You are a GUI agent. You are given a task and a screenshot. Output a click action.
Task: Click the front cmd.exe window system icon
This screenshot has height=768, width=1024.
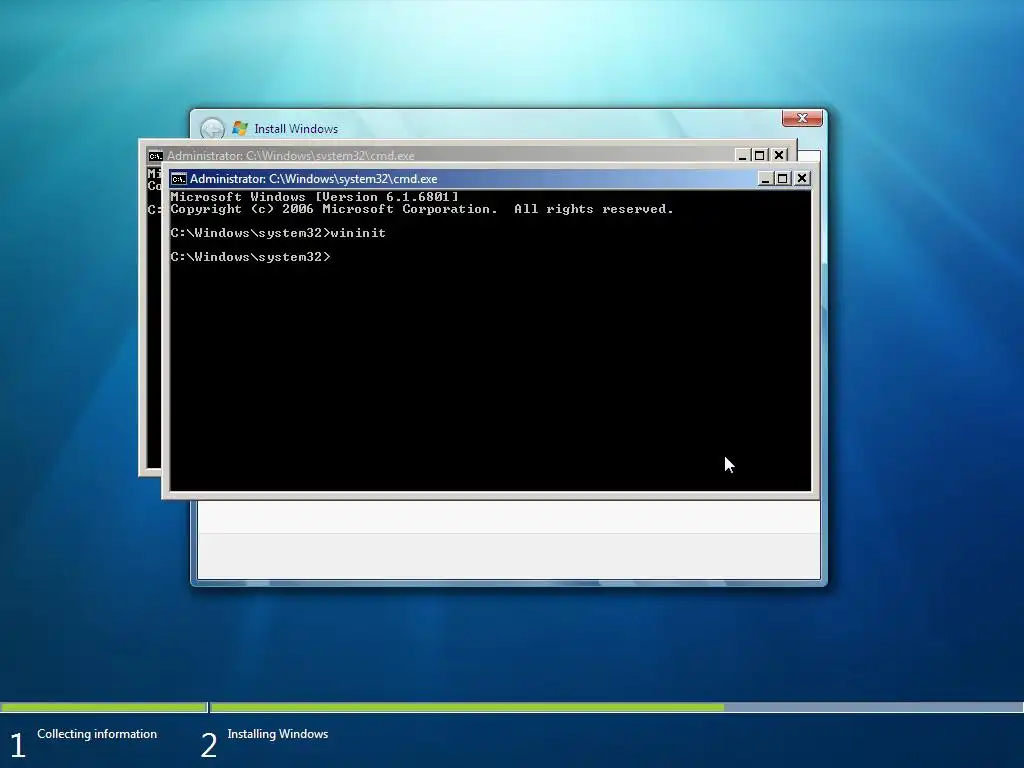(178, 179)
